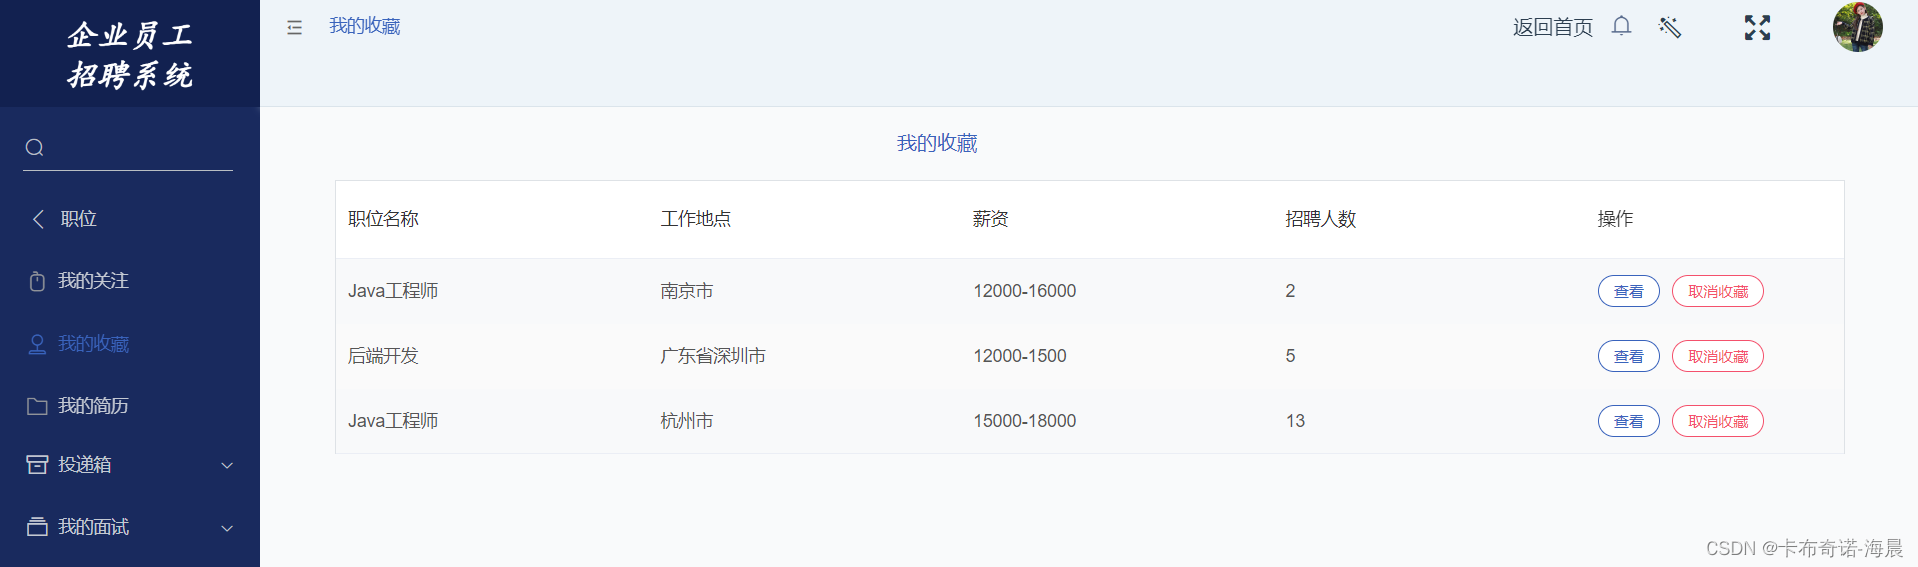This screenshot has width=1918, height=567.
Task: Cancel favorite for 后端开发 position
Action: pyautogui.click(x=1717, y=357)
